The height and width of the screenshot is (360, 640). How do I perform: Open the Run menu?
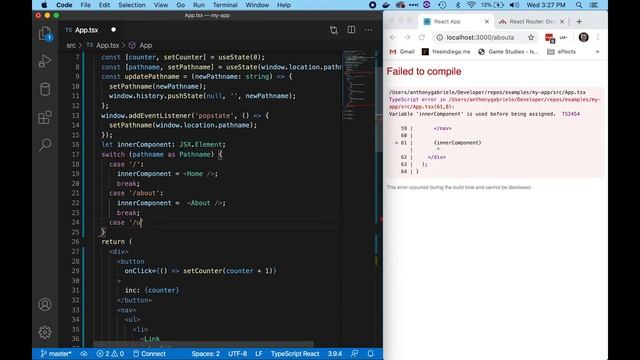click(199, 5)
